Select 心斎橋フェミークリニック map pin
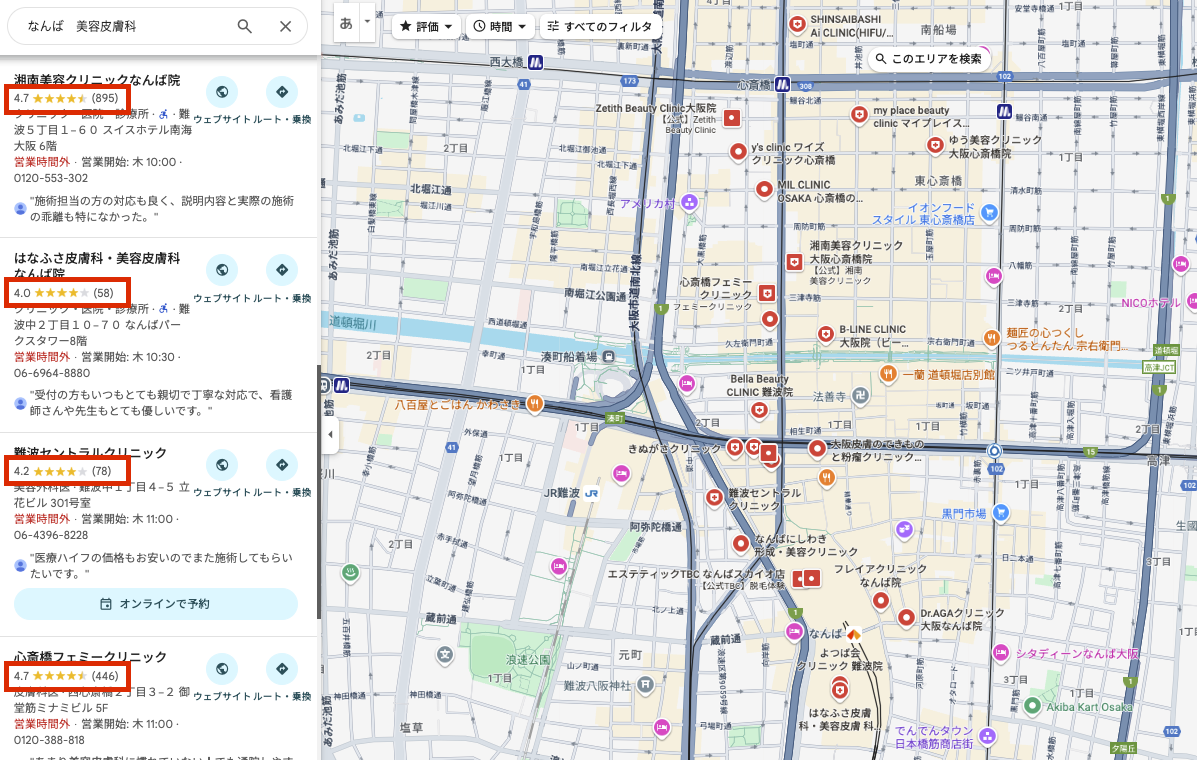 (767, 293)
